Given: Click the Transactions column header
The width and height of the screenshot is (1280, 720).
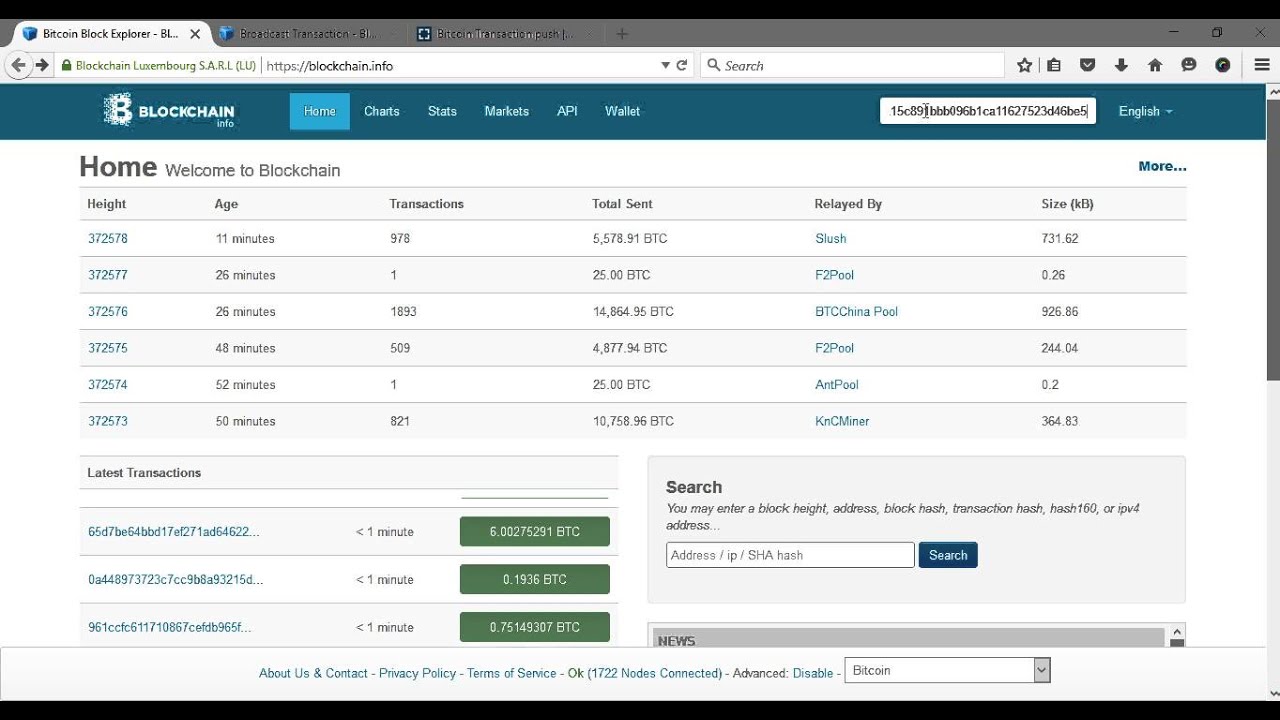Looking at the screenshot, I should [x=427, y=204].
